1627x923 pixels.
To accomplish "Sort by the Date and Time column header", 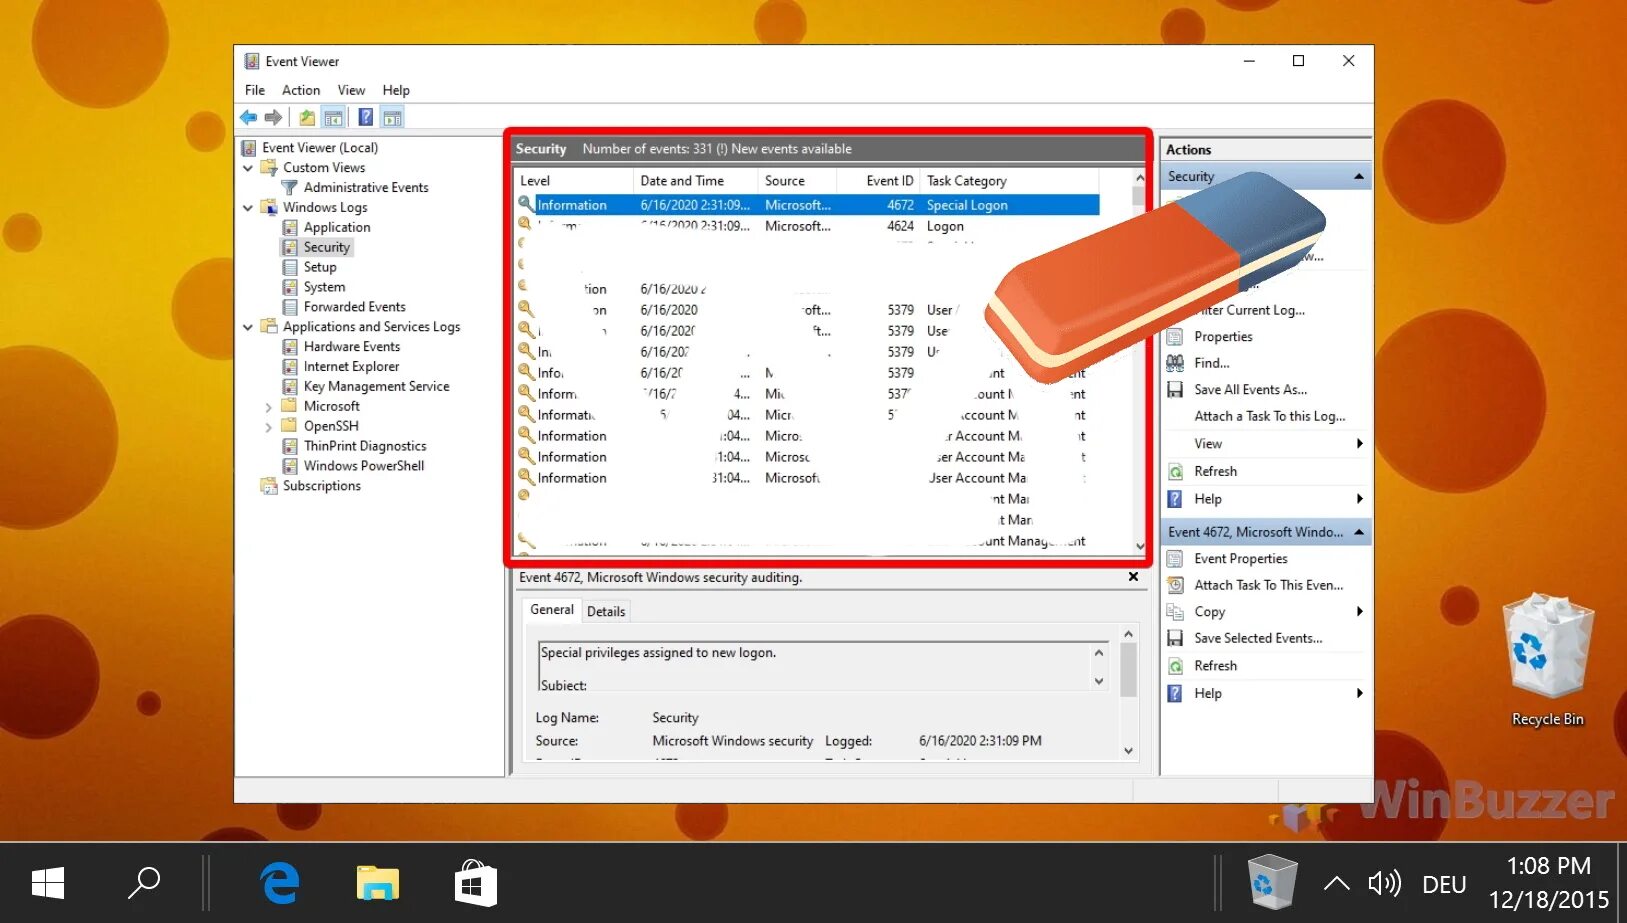I will (696, 181).
